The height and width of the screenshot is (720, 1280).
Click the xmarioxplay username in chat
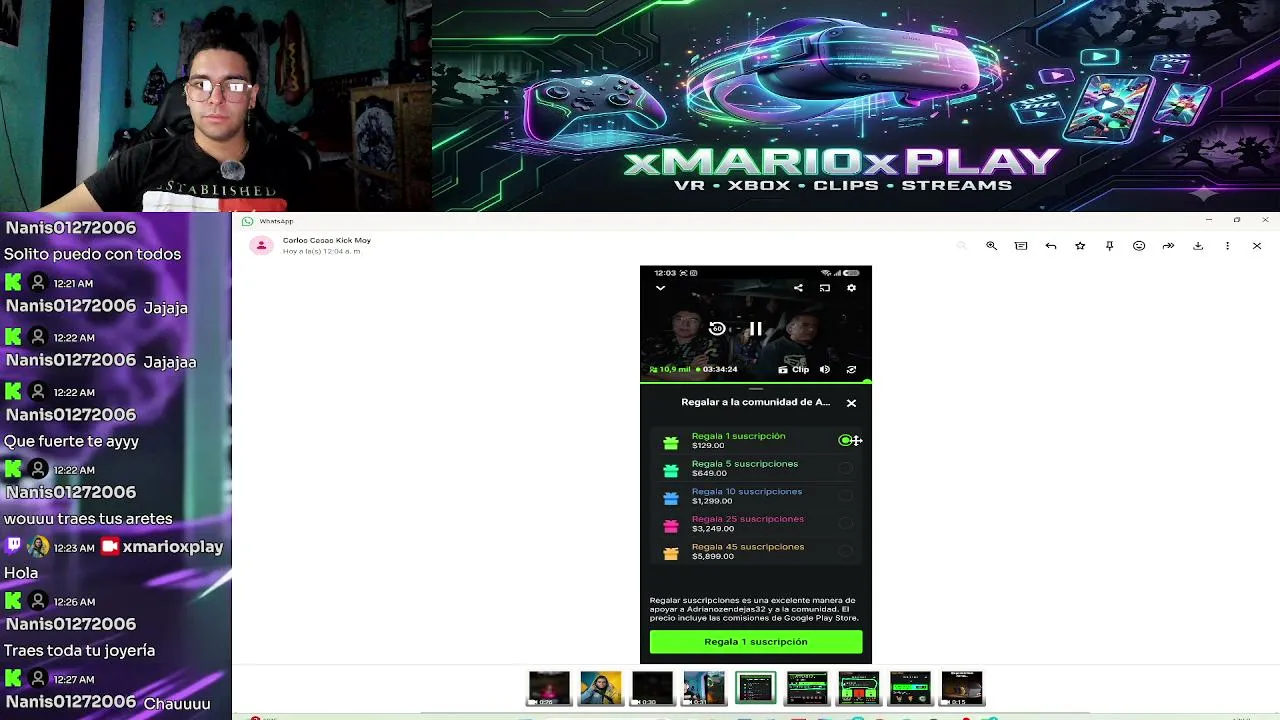point(173,547)
